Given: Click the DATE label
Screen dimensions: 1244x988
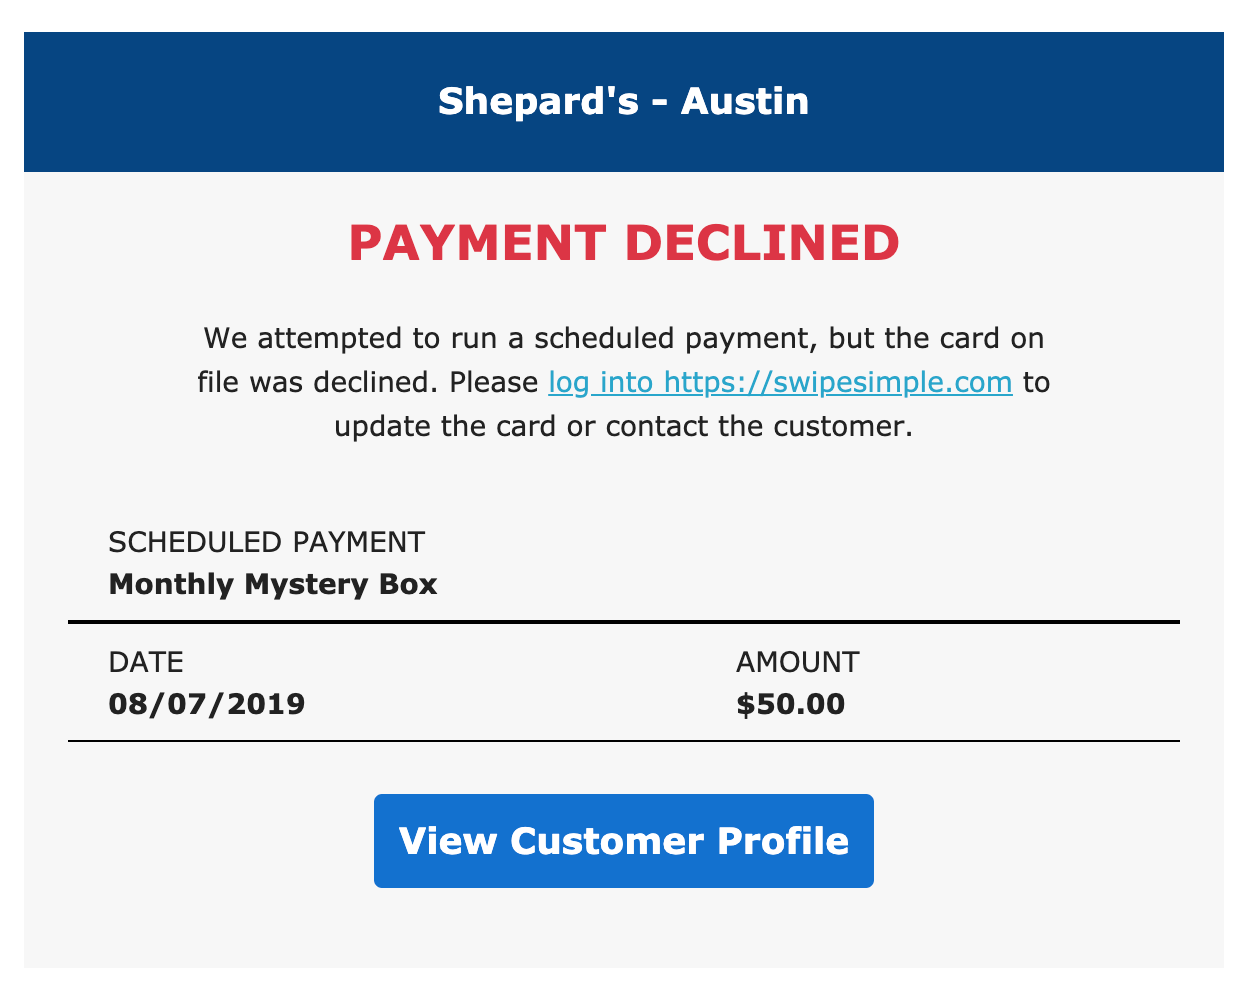Looking at the screenshot, I should click(x=146, y=662).
